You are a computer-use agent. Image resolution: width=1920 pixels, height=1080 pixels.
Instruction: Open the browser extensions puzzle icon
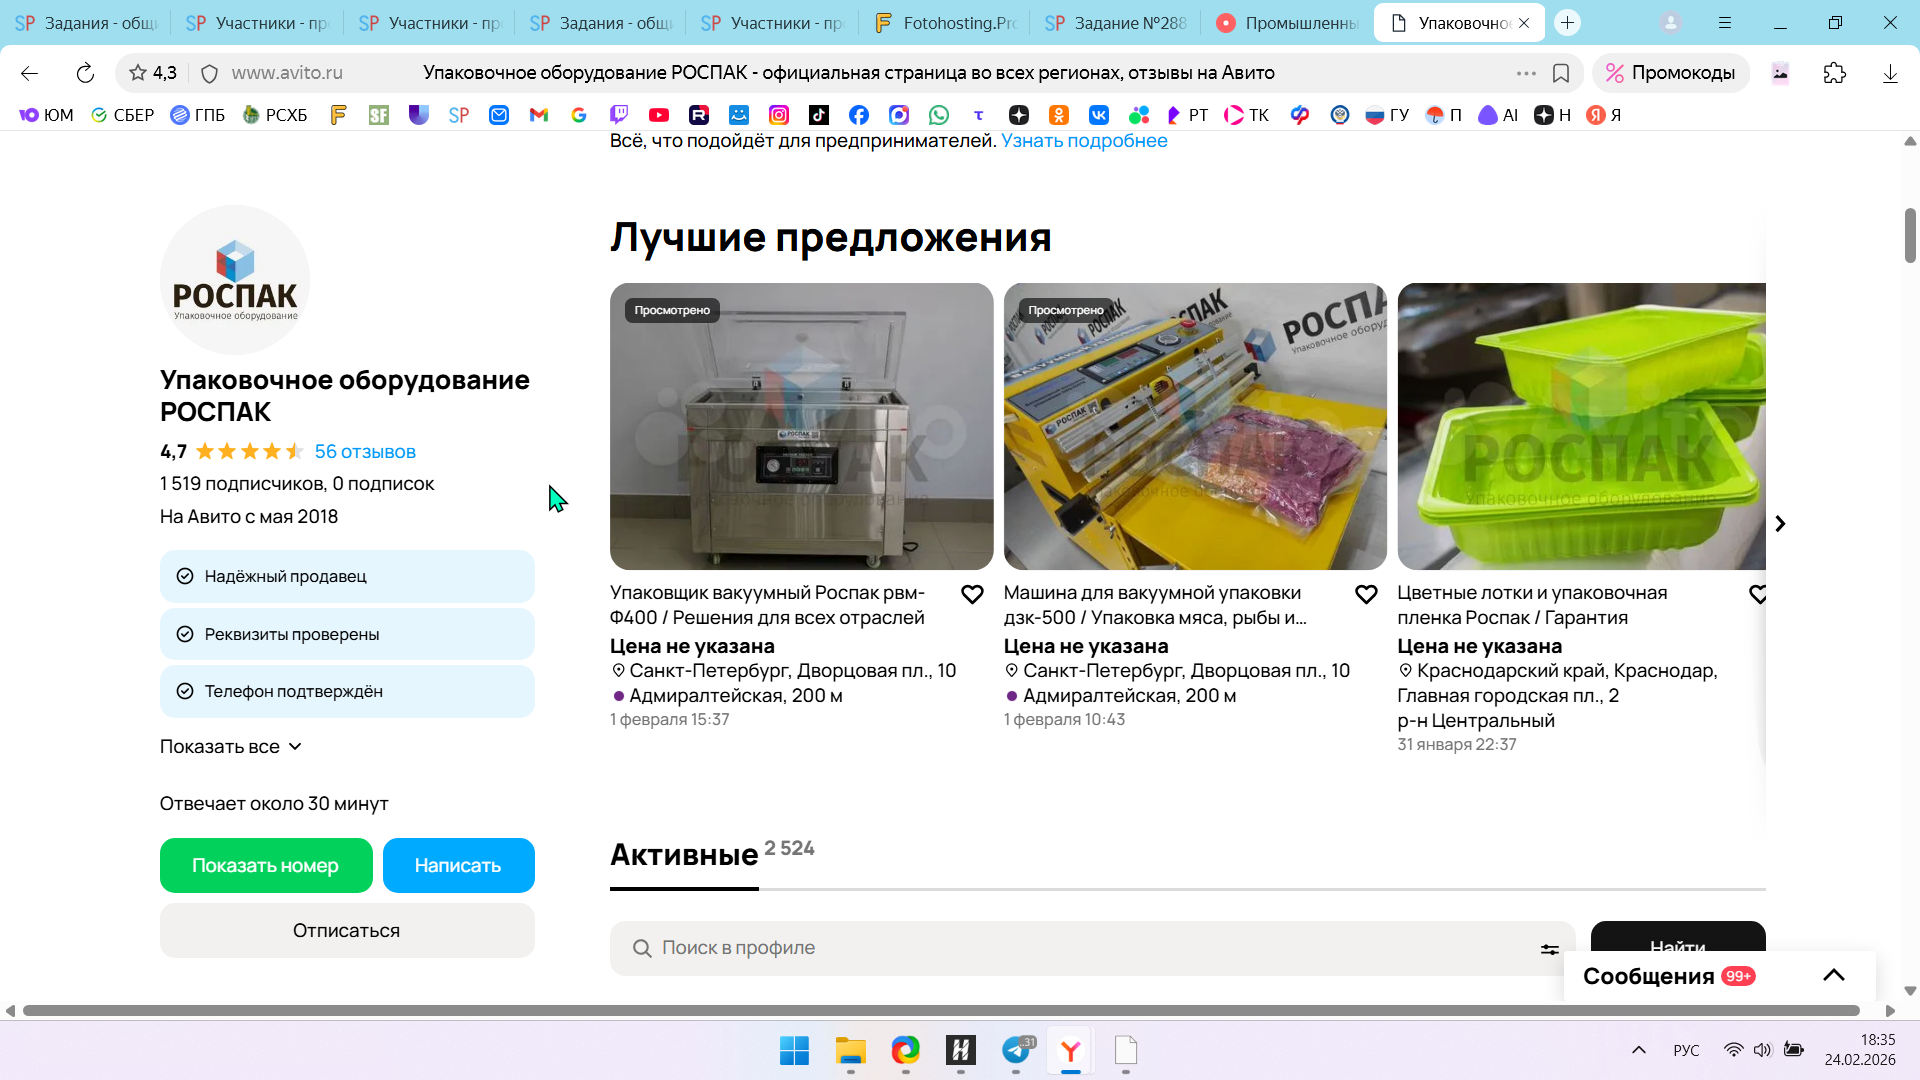[1834, 73]
